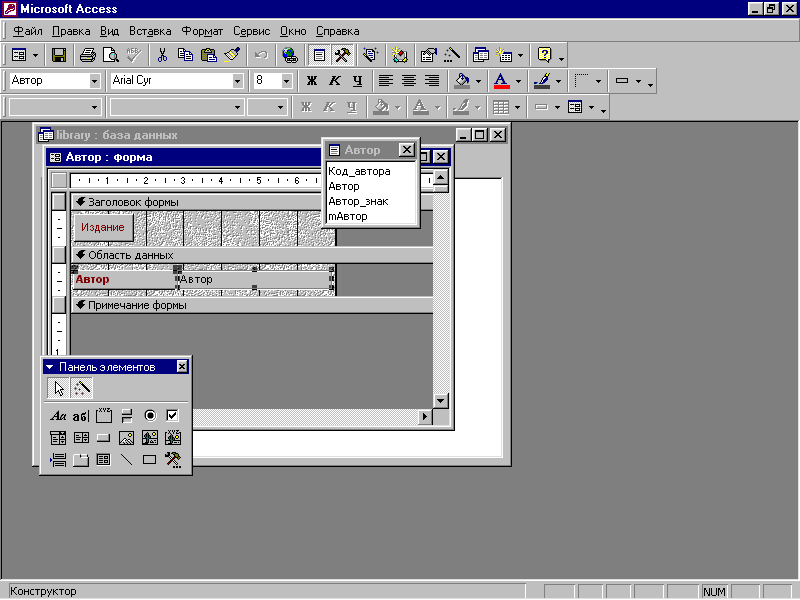The height and width of the screenshot is (600, 800).
Task: Open the line width dropdown arrow
Action: pyautogui.click(x=598, y=81)
